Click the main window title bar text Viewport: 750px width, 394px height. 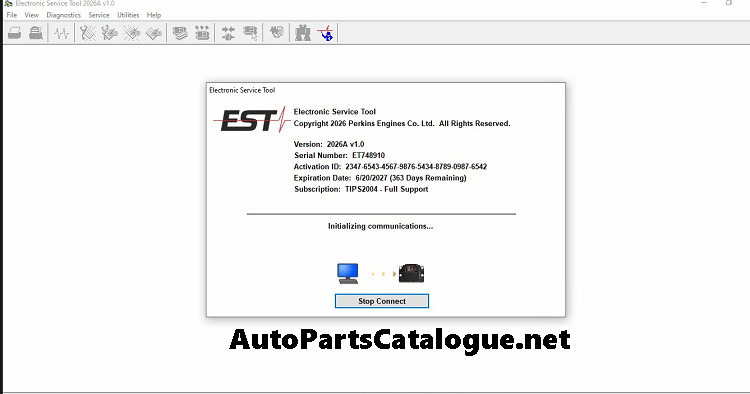click(x=65, y=3)
